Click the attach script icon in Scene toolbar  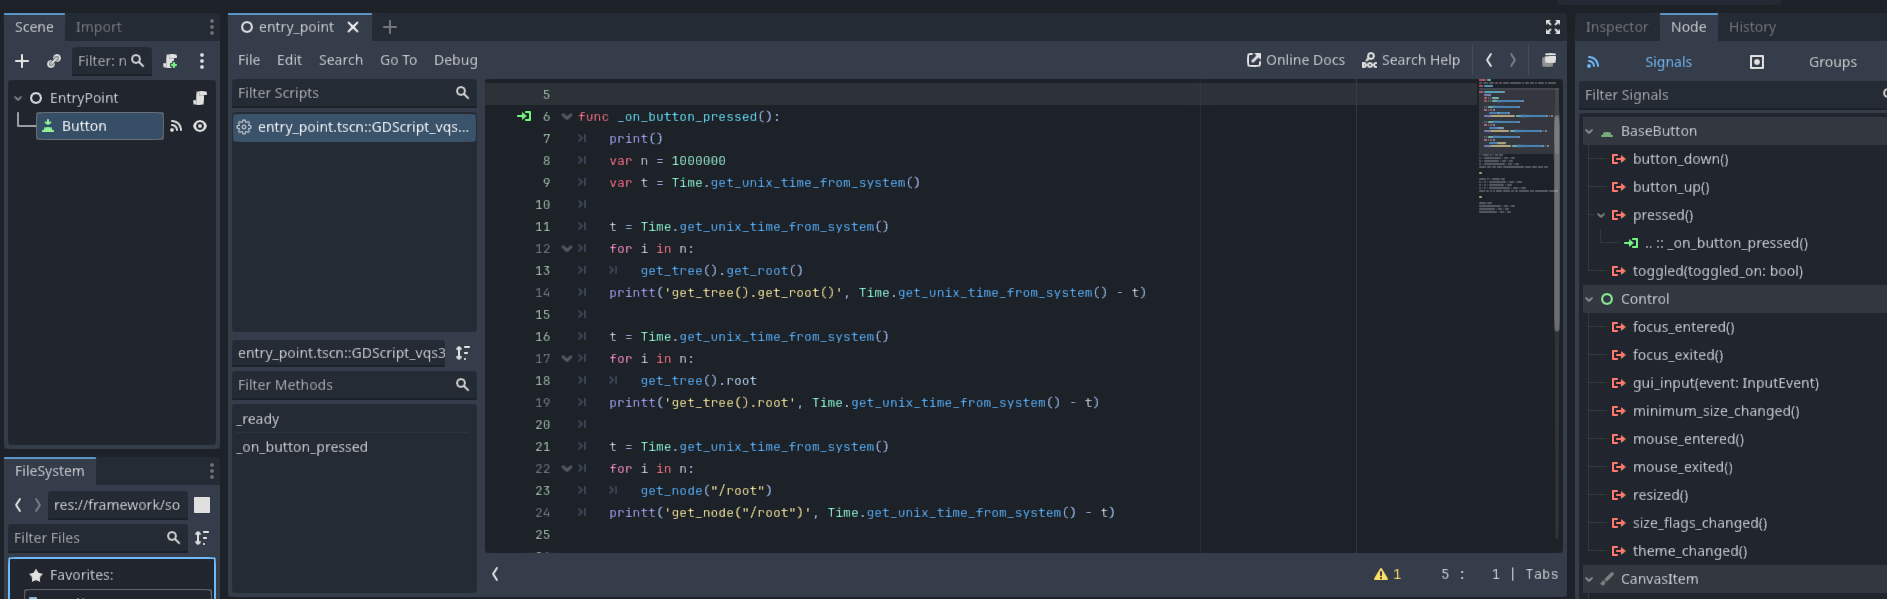pos(171,61)
